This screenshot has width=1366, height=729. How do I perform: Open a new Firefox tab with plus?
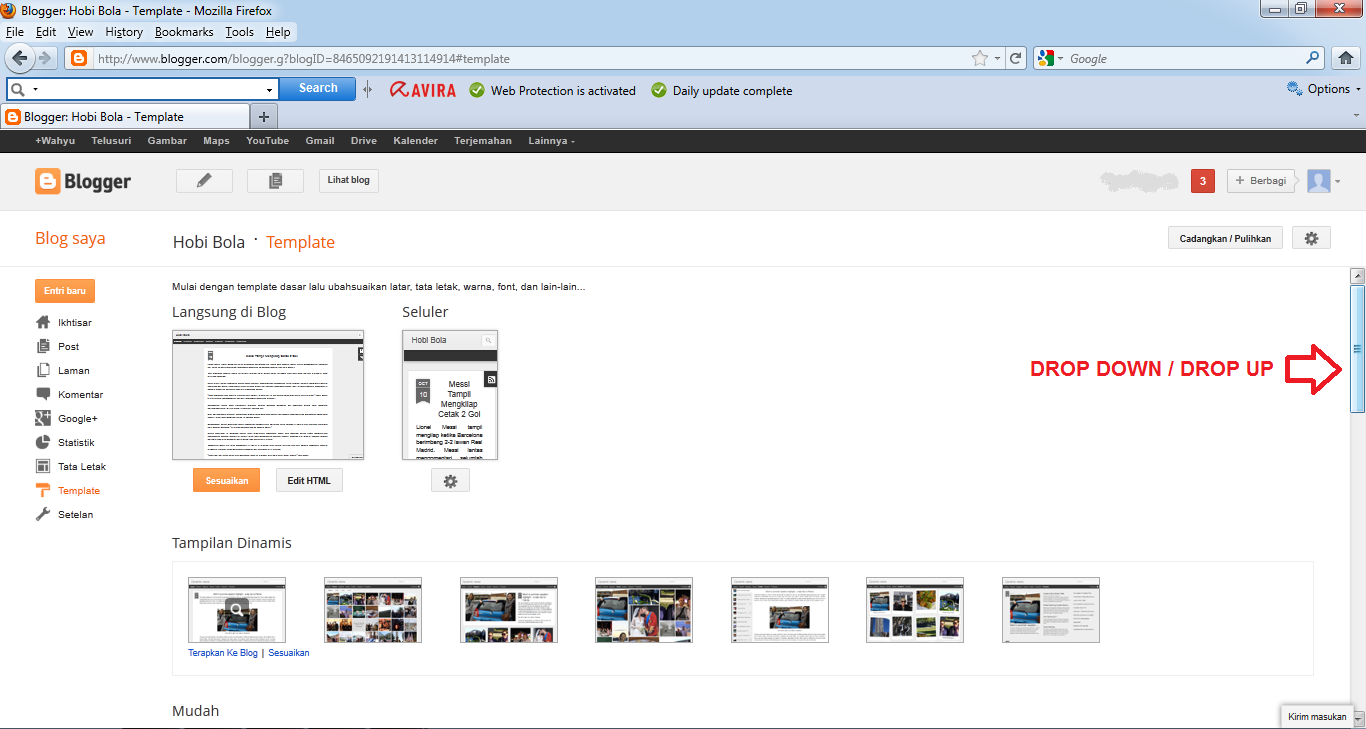(x=264, y=117)
